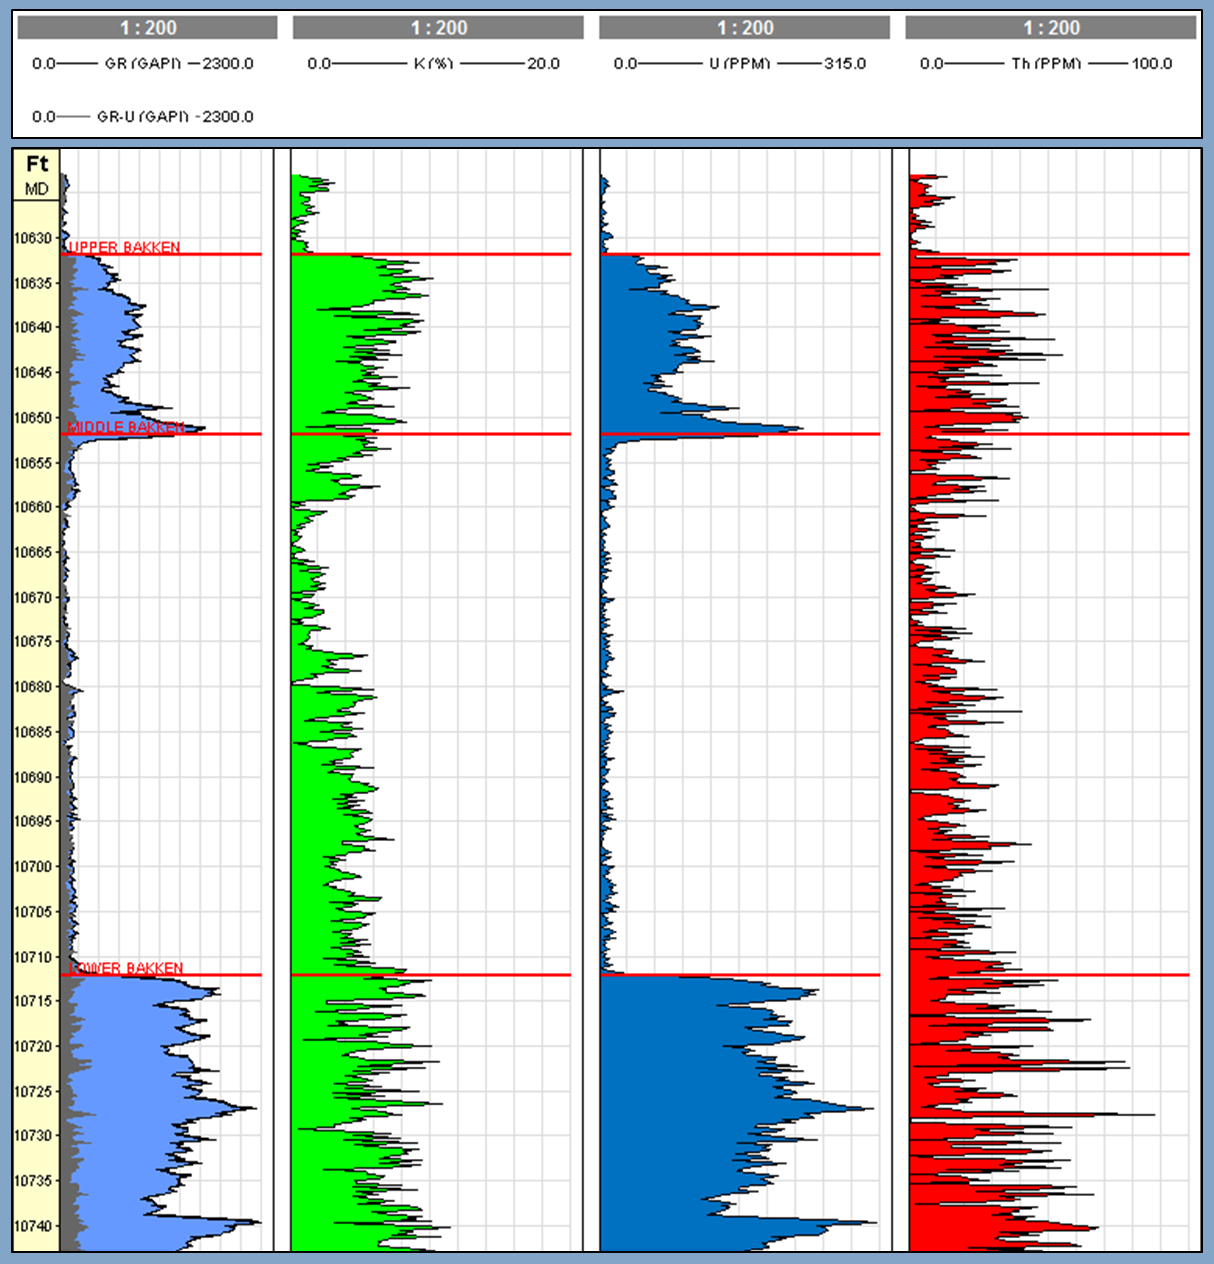Select the 1:200 header above the Th track
This screenshot has height=1264, width=1214.
point(1051,28)
